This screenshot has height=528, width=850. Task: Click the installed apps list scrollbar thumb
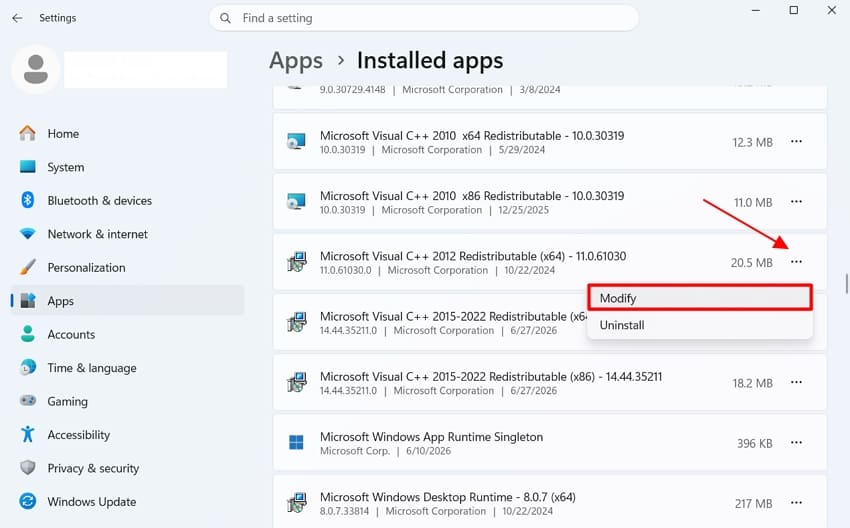tap(846, 284)
